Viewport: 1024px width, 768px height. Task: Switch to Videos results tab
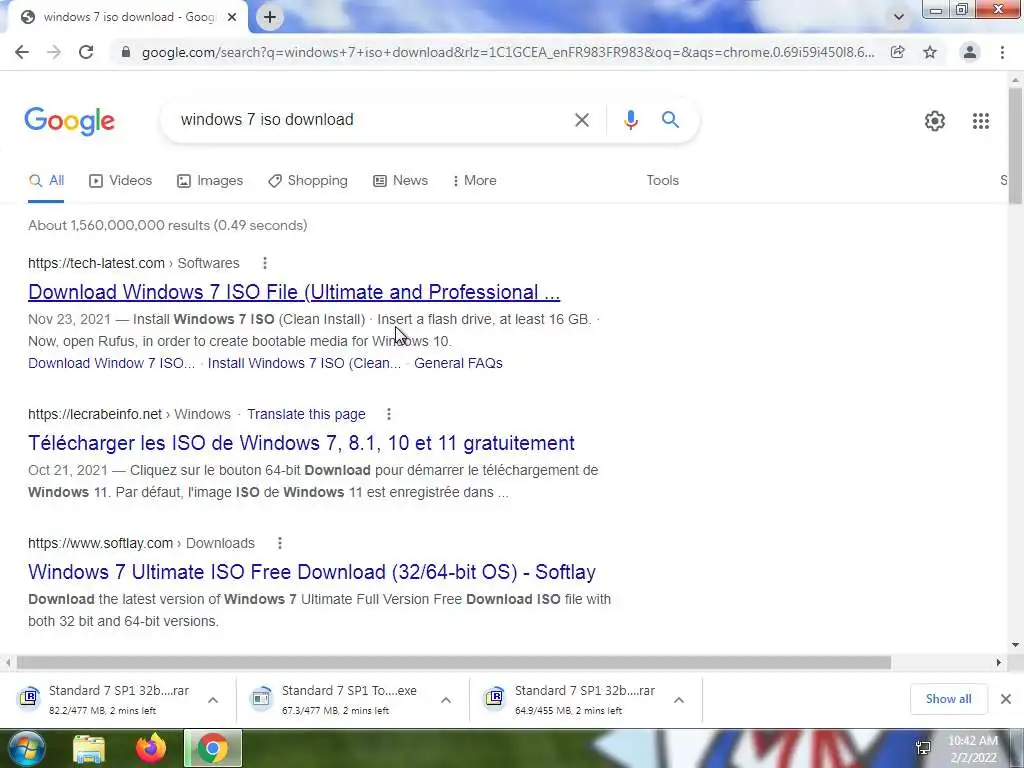(x=120, y=181)
